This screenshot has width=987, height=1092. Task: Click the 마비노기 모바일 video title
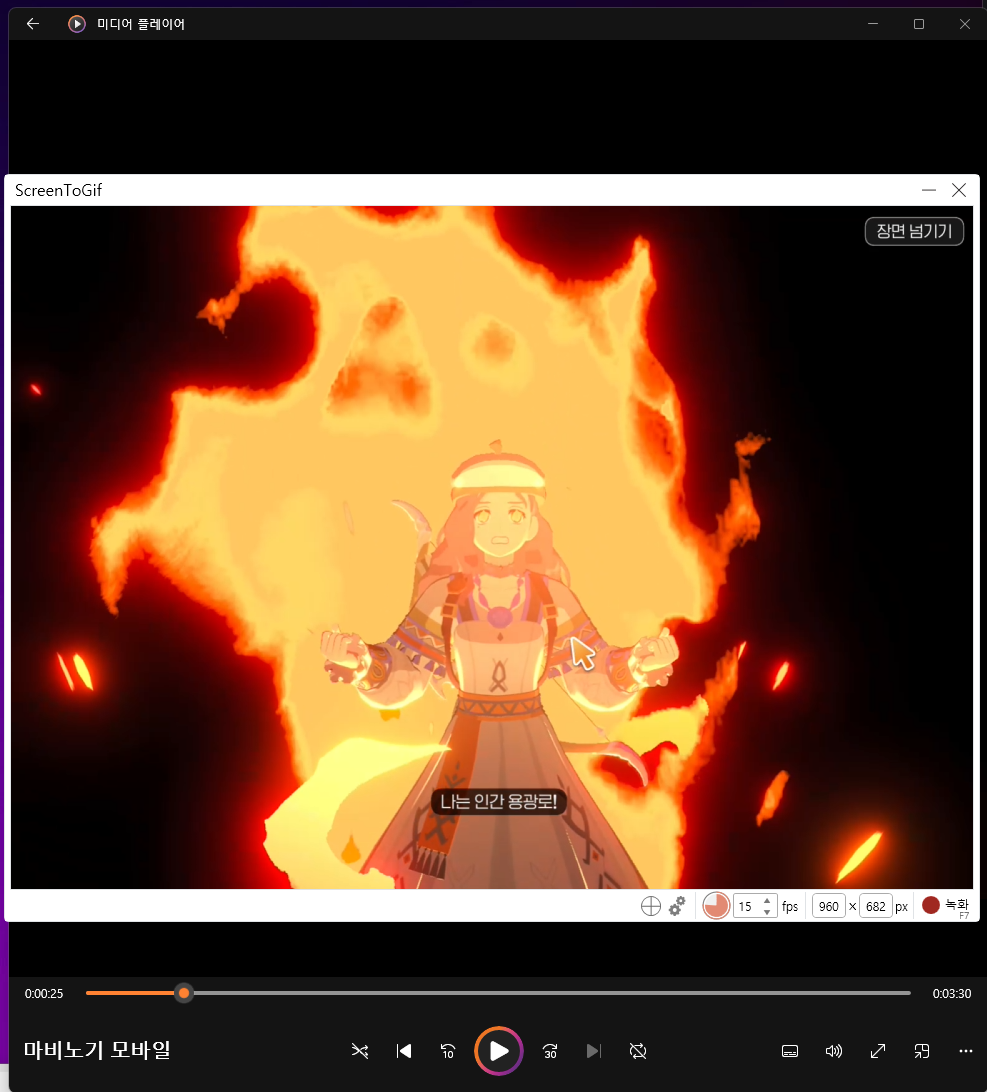[x=98, y=1050]
